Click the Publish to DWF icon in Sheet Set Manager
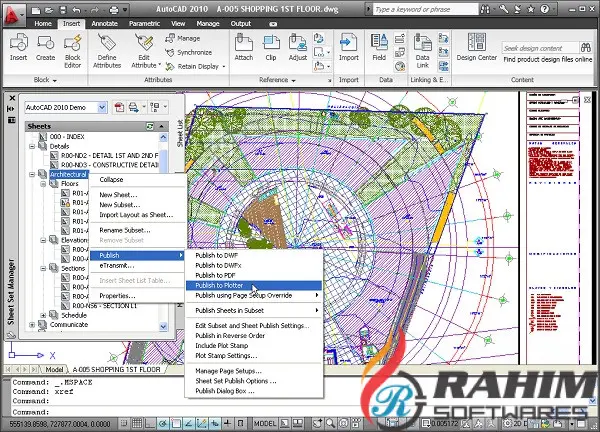 click(x=119, y=108)
